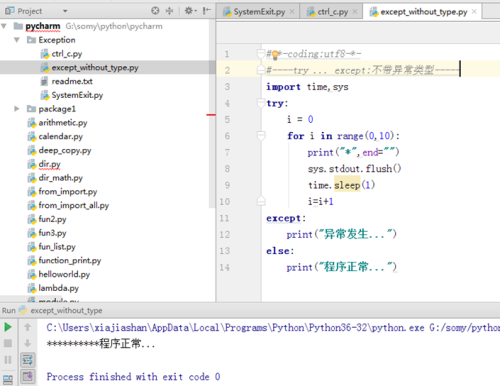The image size is (500, 386).
Task: Click the collapse all icon in Project toolbar
Action: pos(170,11)
